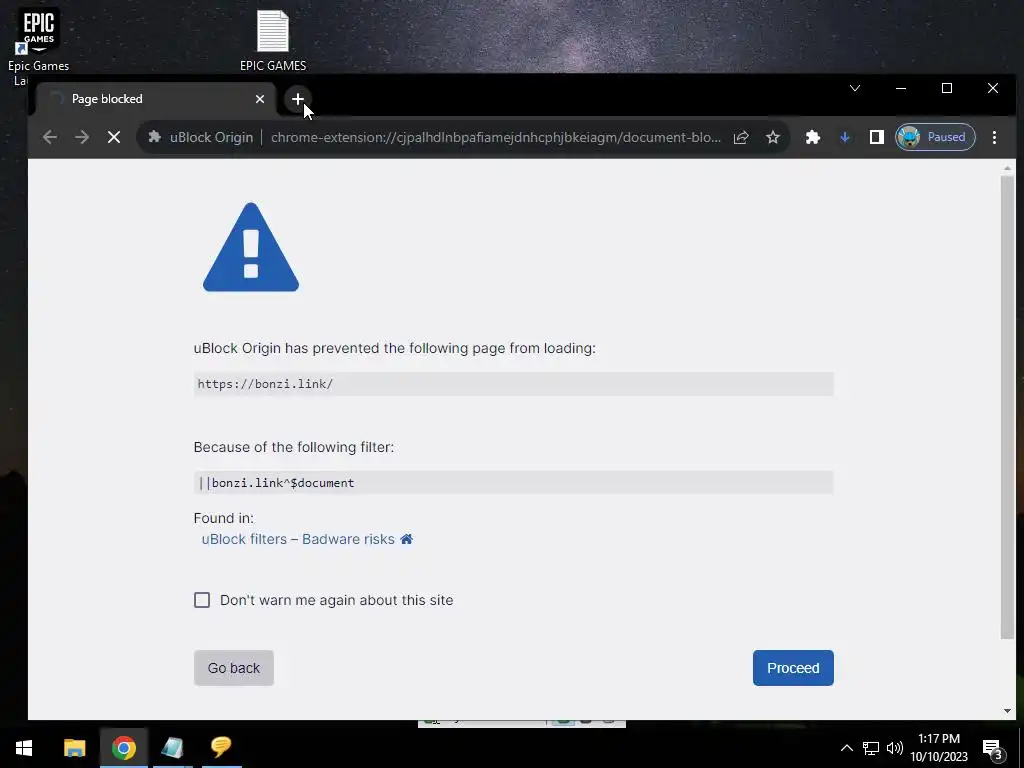Image resolution: width=1024 pixels, height=768 pixels.
Task: Open the notification center
Action: (993, 748)
